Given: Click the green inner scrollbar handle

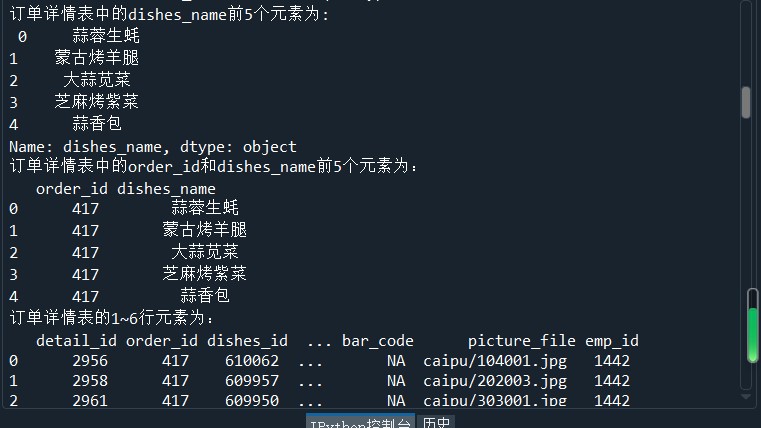Looking at the screenshot, I should tap(752, 334).
